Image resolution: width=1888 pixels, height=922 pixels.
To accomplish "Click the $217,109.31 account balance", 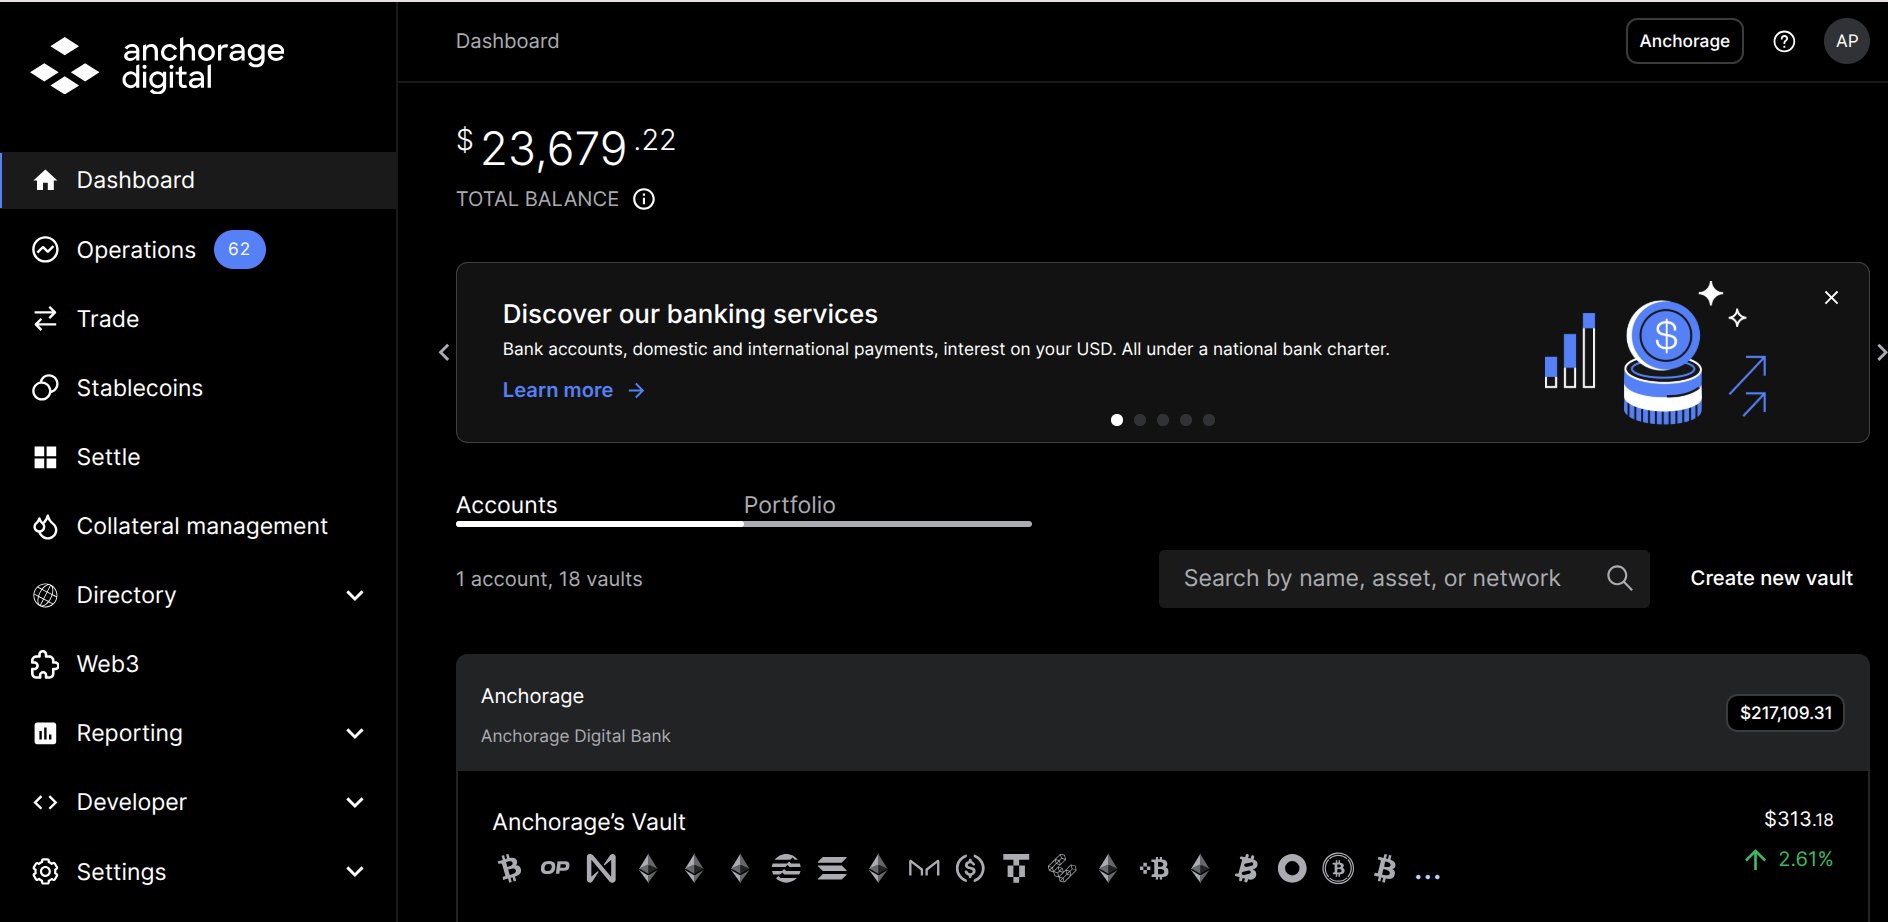I will click(1785, 713).
